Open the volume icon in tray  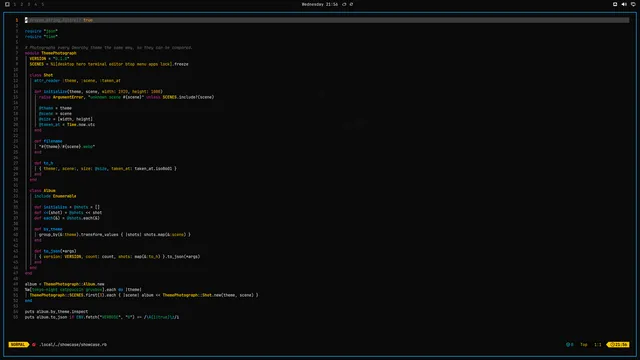(x=624, y=4)
